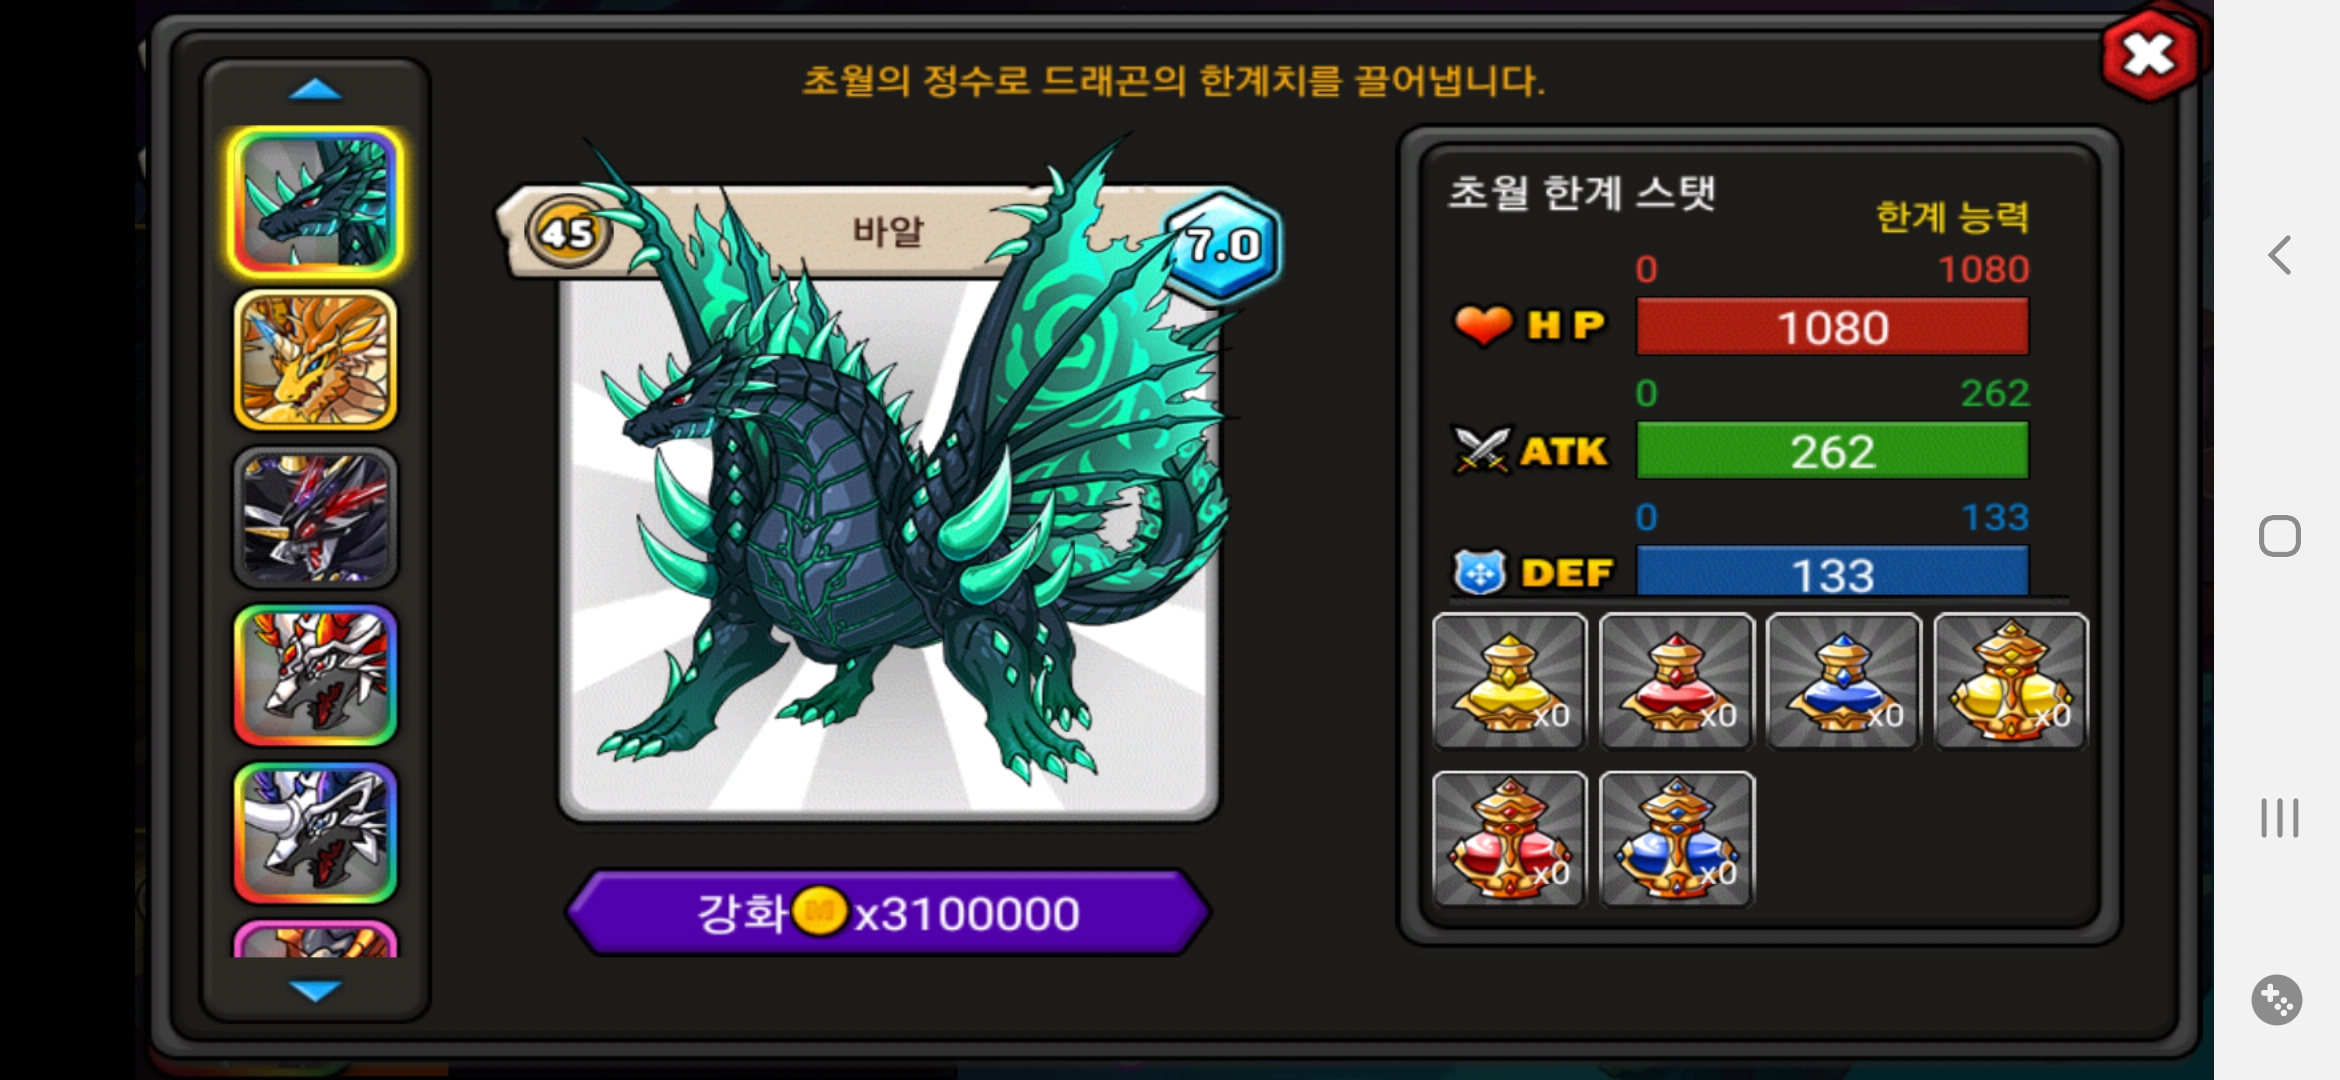Select the small blue essence potion

1844,681
